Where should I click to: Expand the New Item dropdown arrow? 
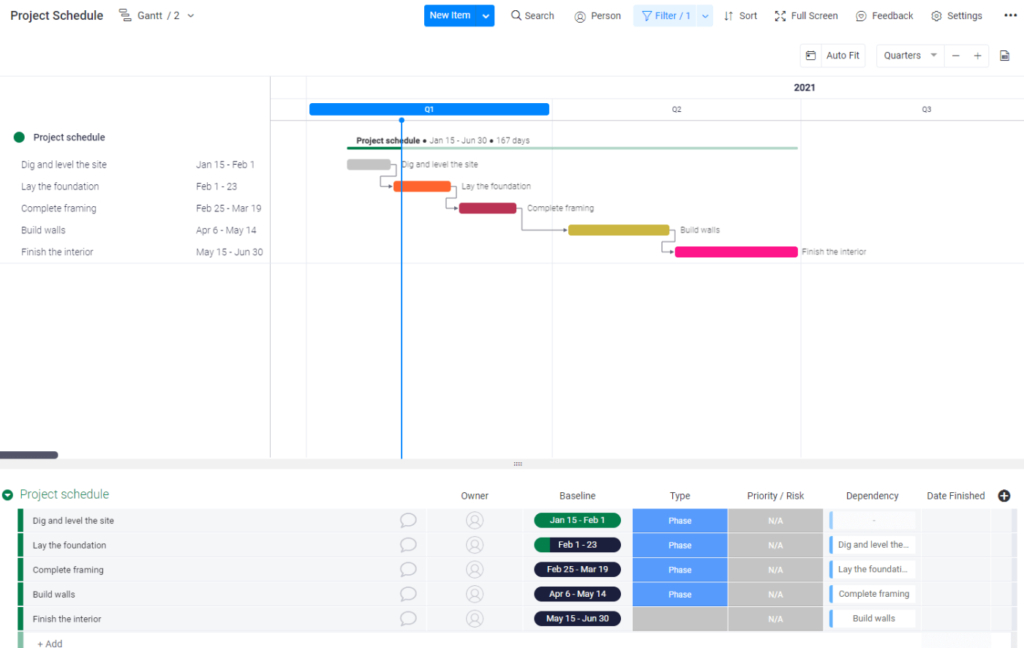tap(485, 15)
